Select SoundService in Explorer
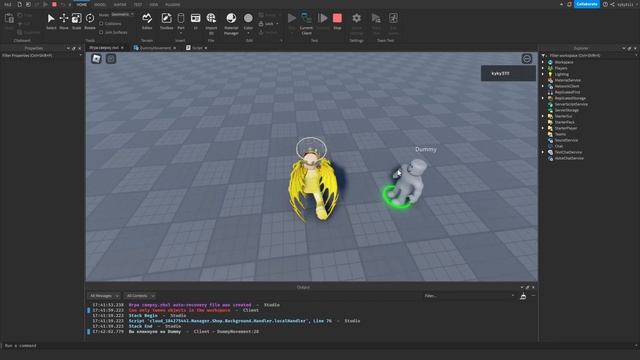This screenshot has height=360, width=640. coord(566,140)
